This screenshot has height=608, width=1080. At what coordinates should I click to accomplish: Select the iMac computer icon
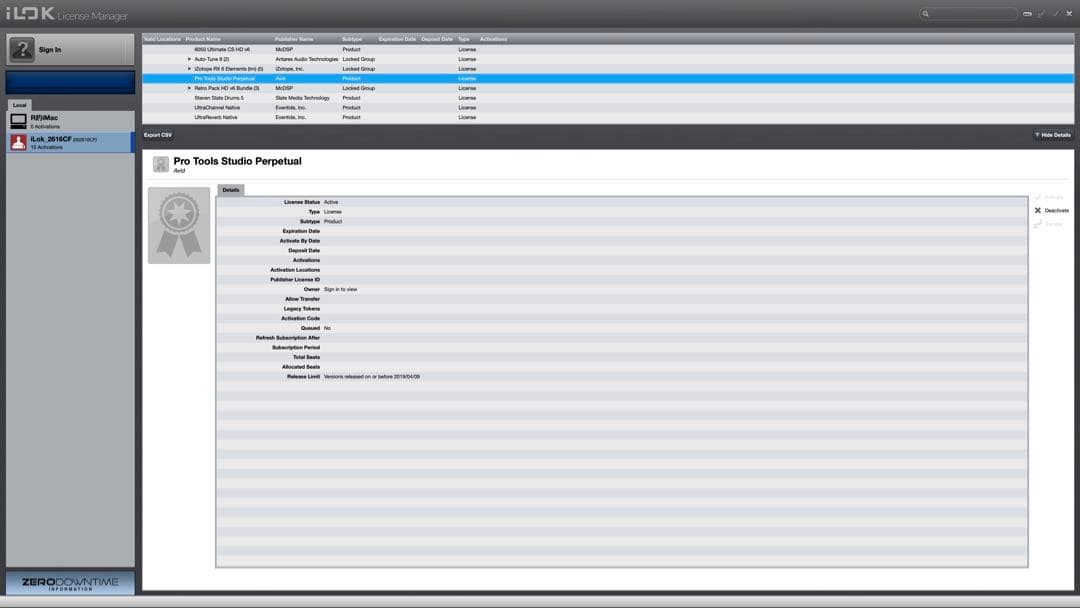[18, 121]
